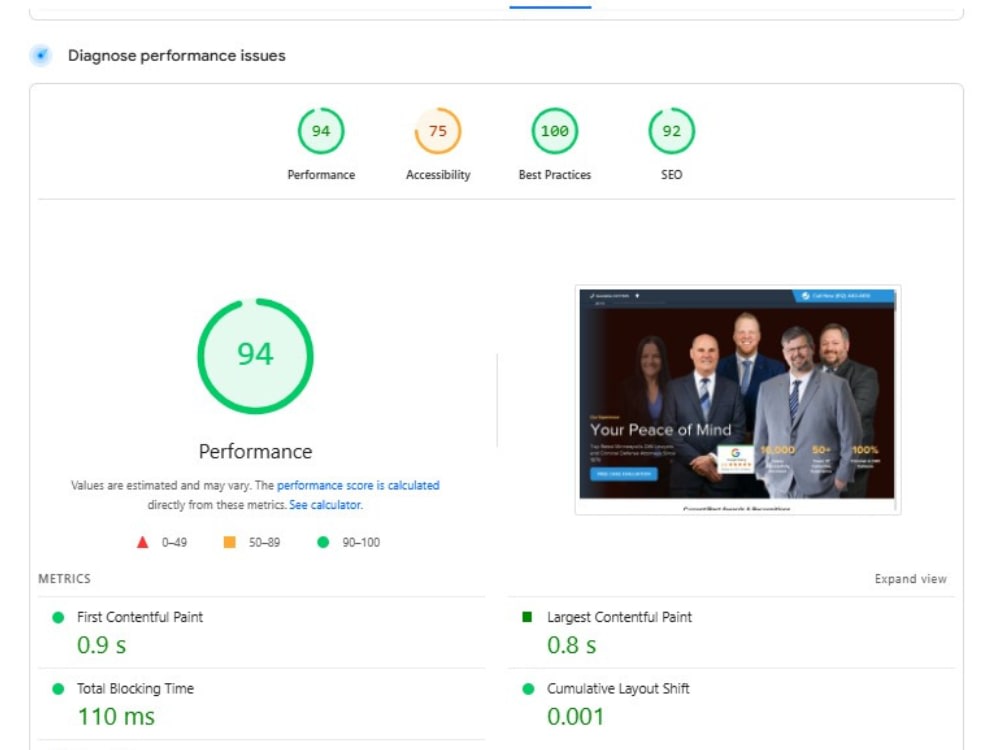
Task: Click the Diagnose performance issues icon
Action: pos(41,55)
